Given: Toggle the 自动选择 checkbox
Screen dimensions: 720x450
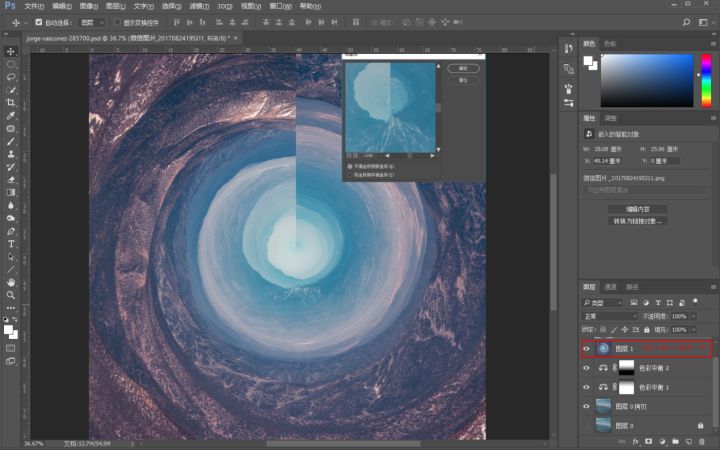Looking at the screenshot, I should coord(38,21).
